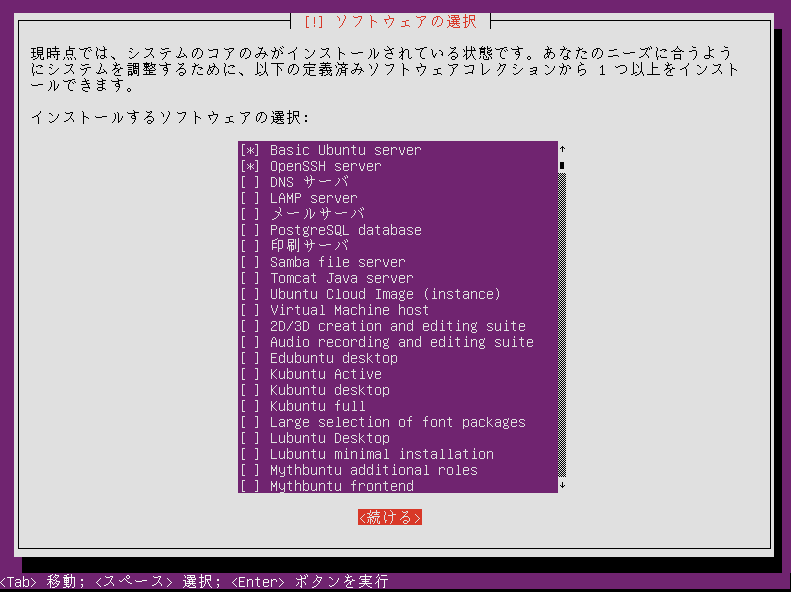Click the "Mythbuntu frontend" label text
This screenshot has height=592, width=791.
pyautogui.click(x=342, y=486)
